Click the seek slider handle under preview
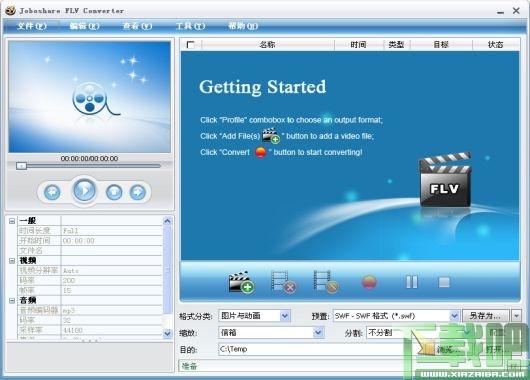Viewport: 530px width, 380px height. (22, 166)
